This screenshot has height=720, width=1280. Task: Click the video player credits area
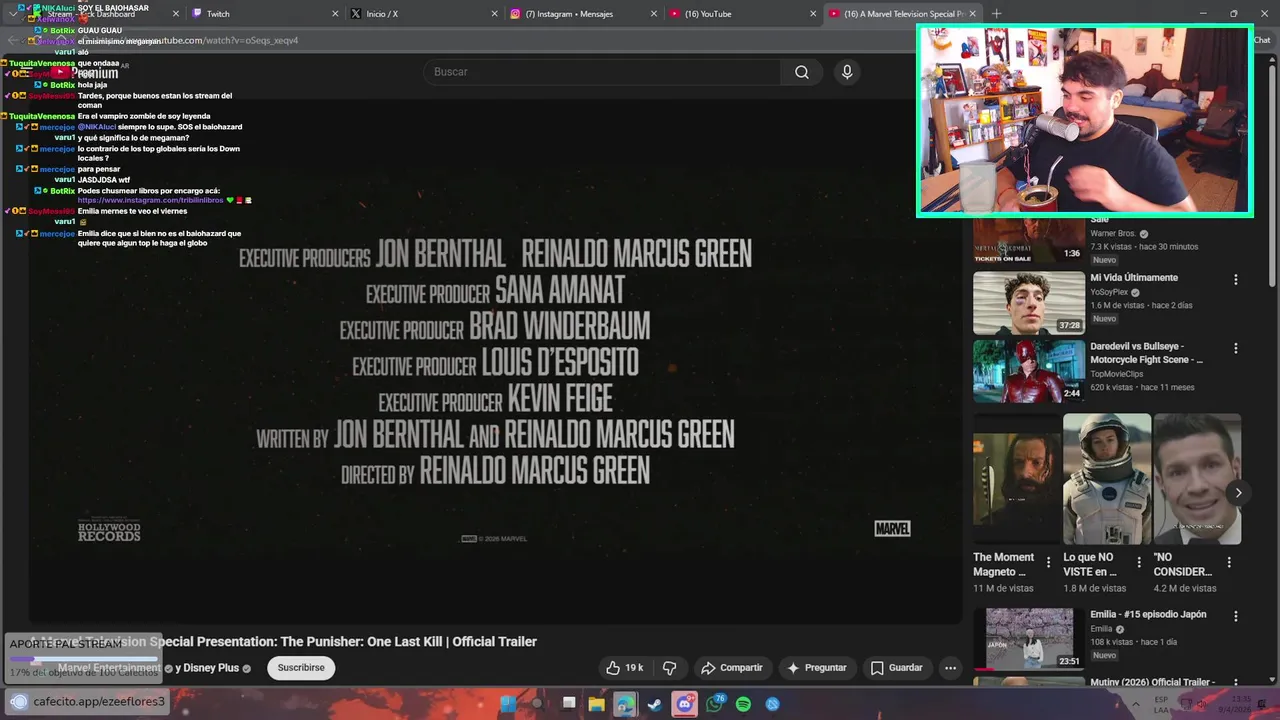(495, 362)
